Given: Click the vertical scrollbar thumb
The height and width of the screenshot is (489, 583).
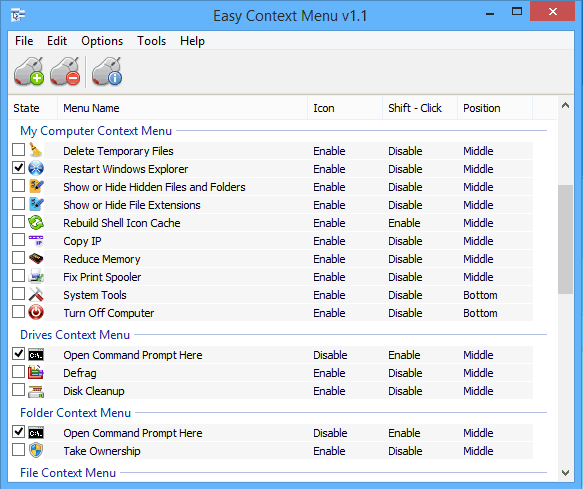Looking at the screenshot, I should pos(565,239).
